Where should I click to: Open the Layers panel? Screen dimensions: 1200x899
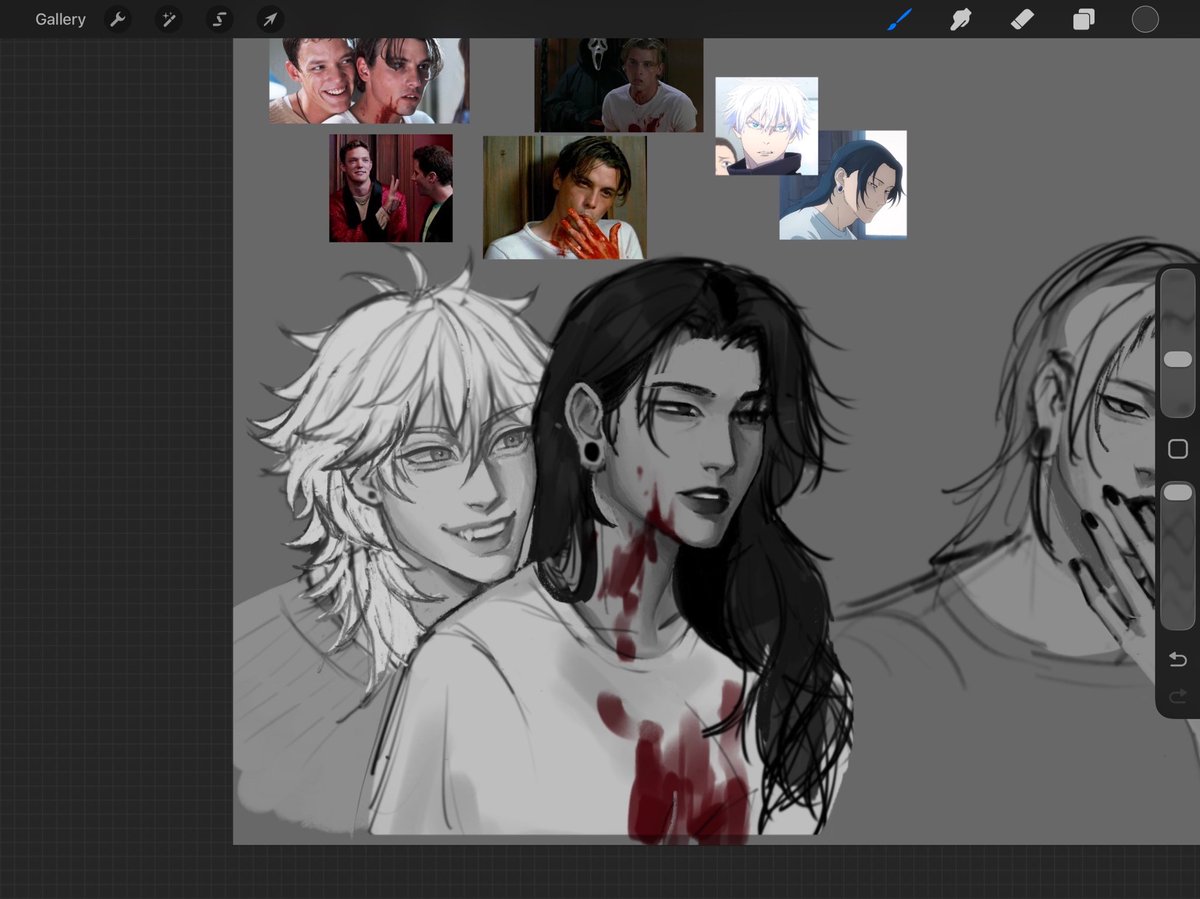(1083, 19)
